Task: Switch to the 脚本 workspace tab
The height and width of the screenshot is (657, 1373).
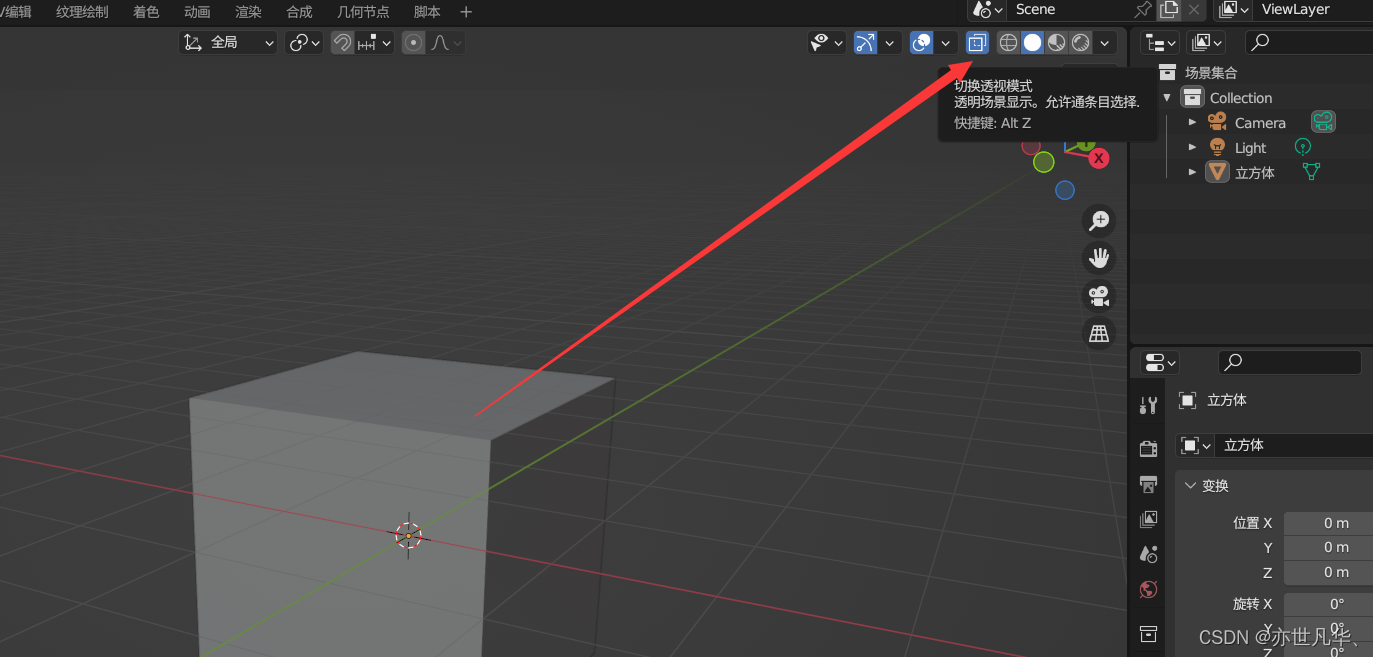Action: click(x=427, y=12)
